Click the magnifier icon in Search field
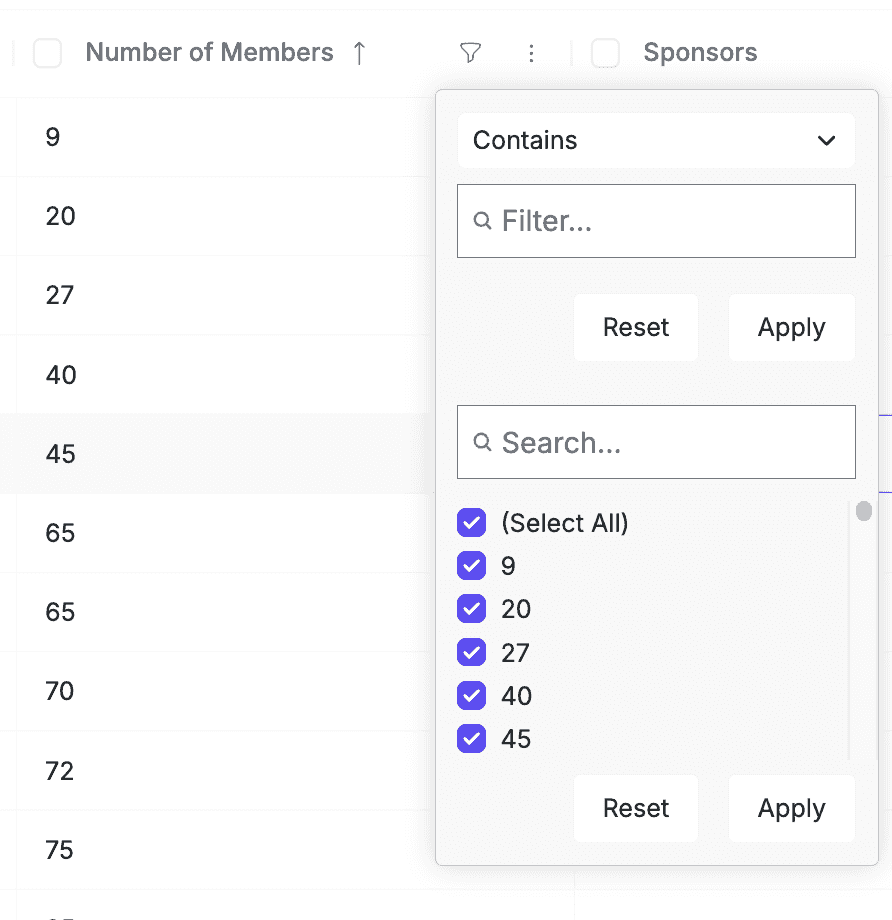892x920 pixels. point(482,442)
